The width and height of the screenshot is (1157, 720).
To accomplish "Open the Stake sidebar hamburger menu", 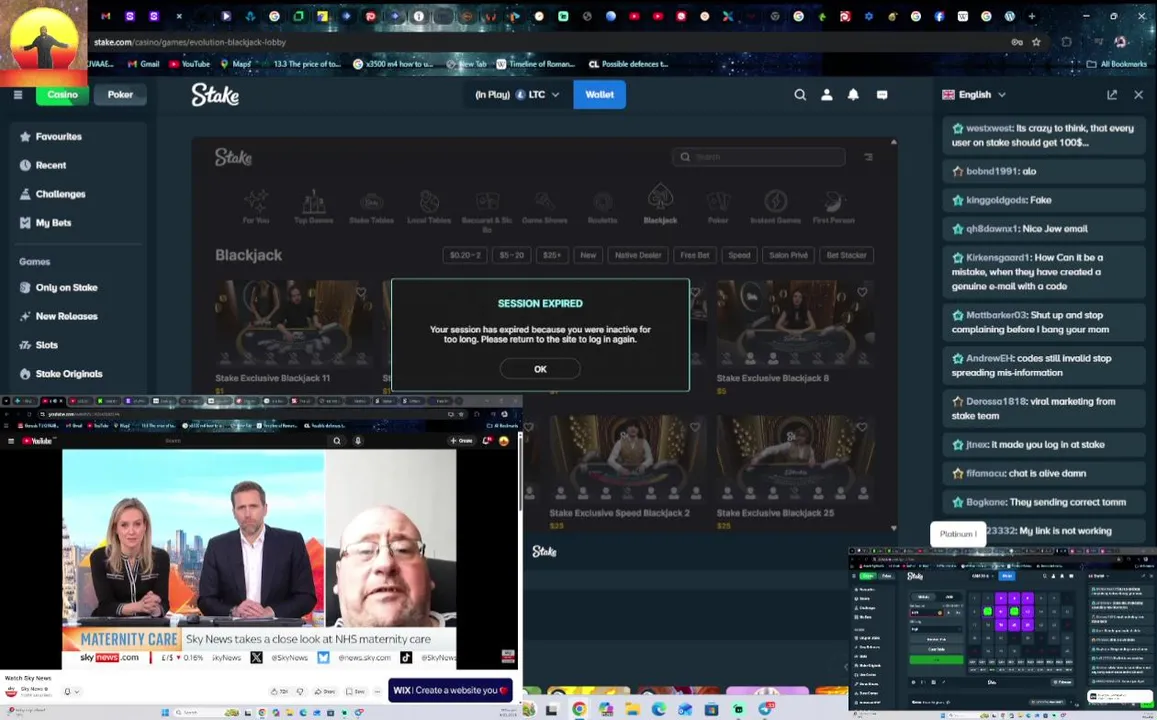I will (18, 94).
